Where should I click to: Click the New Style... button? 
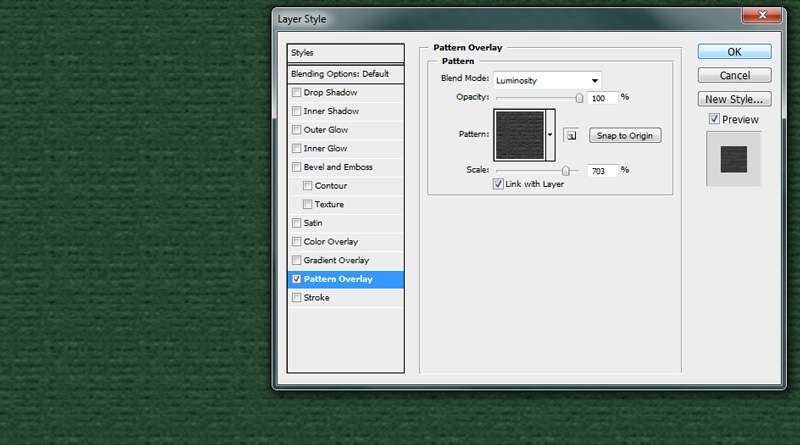click(734, 99)
